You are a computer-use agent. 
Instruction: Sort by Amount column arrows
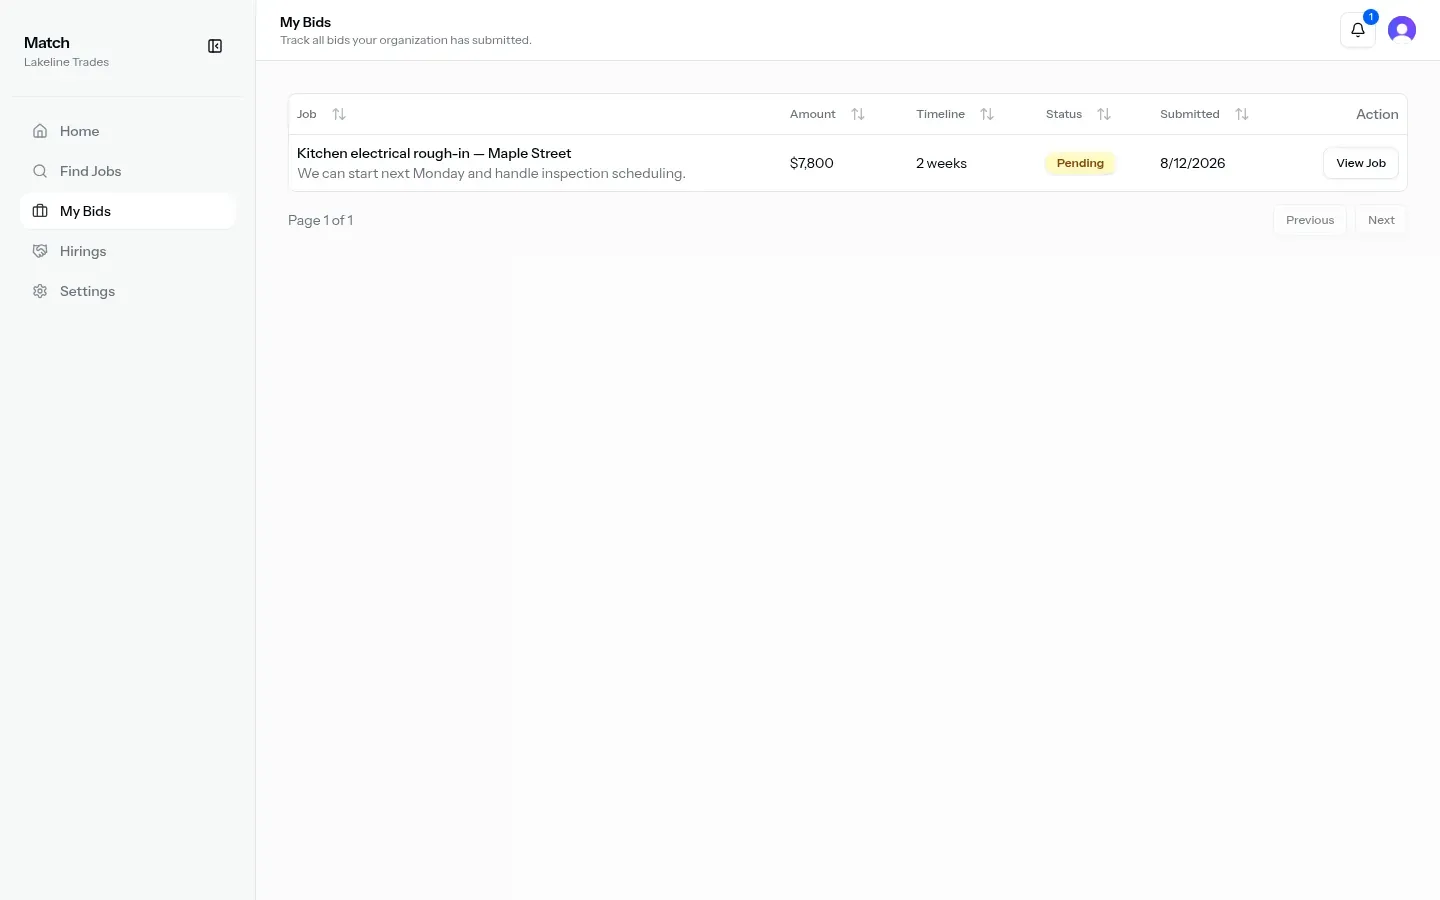858,114
